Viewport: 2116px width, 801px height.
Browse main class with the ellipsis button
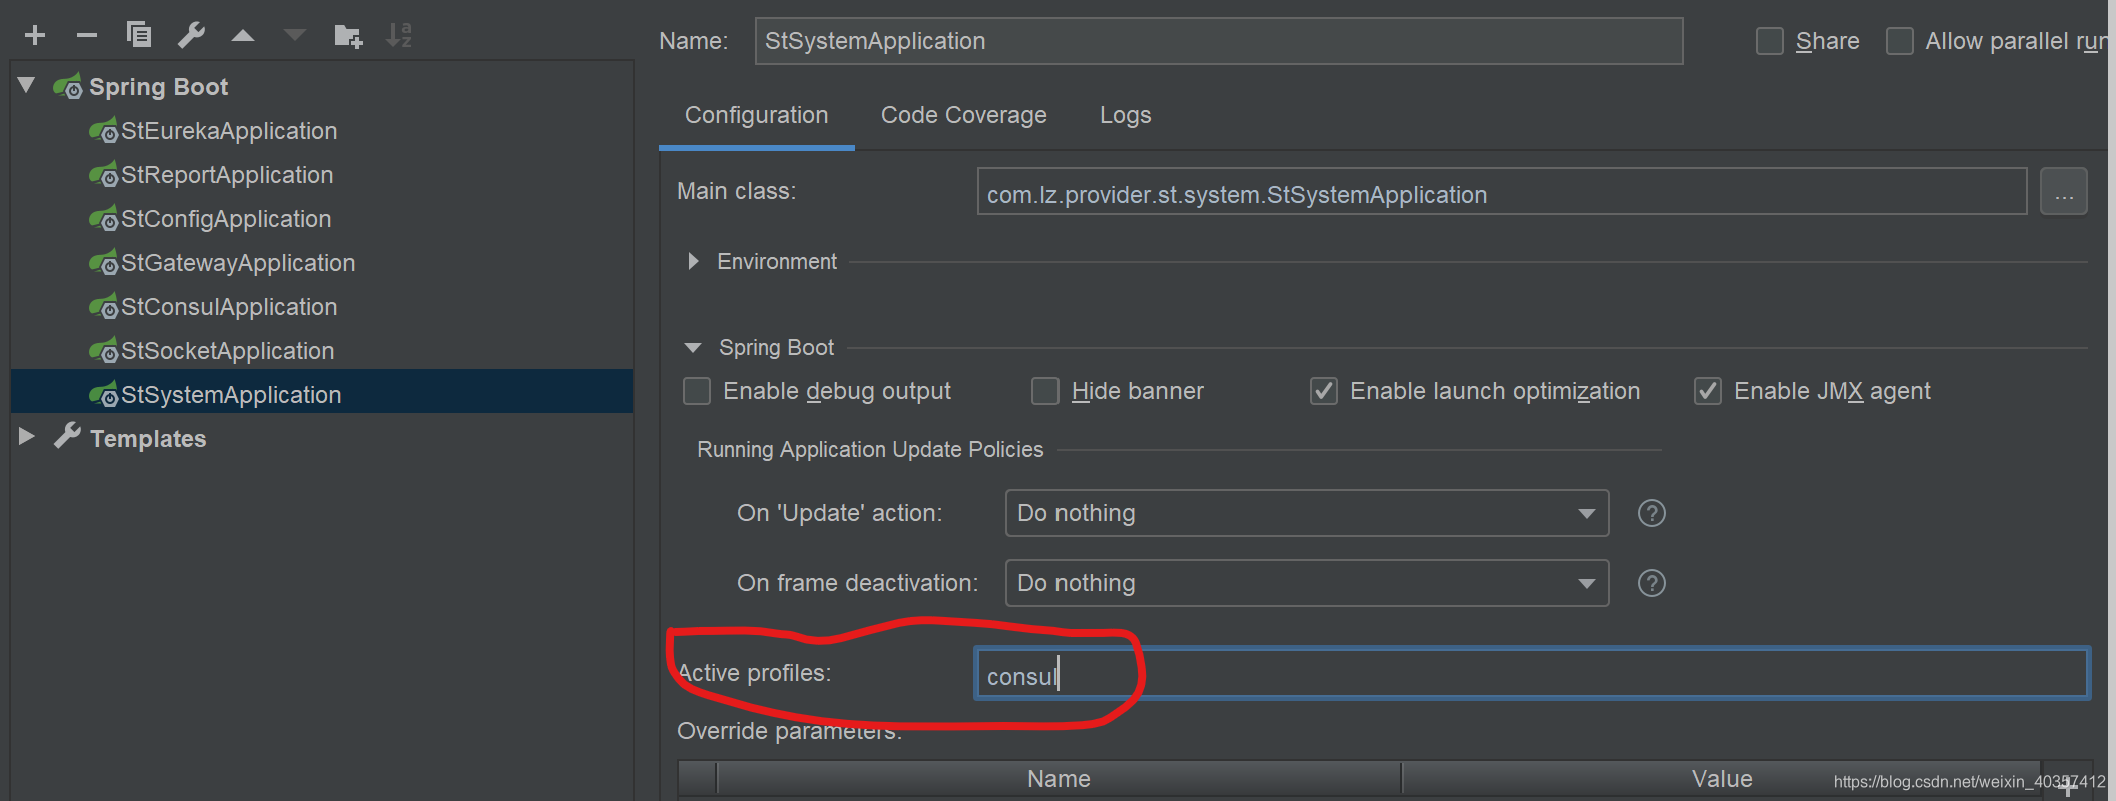coord(2064,192)
